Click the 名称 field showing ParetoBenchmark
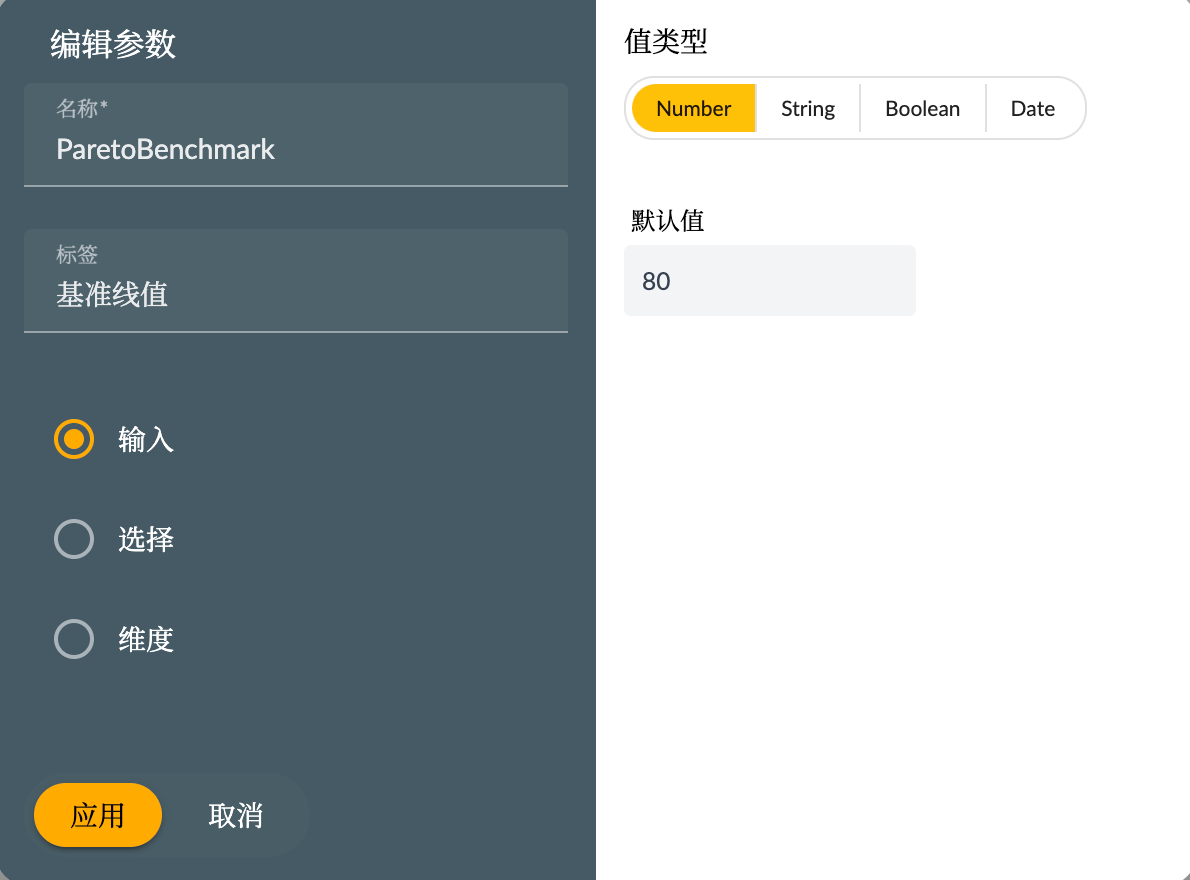The width and height of the screenshot is (1190, 880). (x=295, y=150)
